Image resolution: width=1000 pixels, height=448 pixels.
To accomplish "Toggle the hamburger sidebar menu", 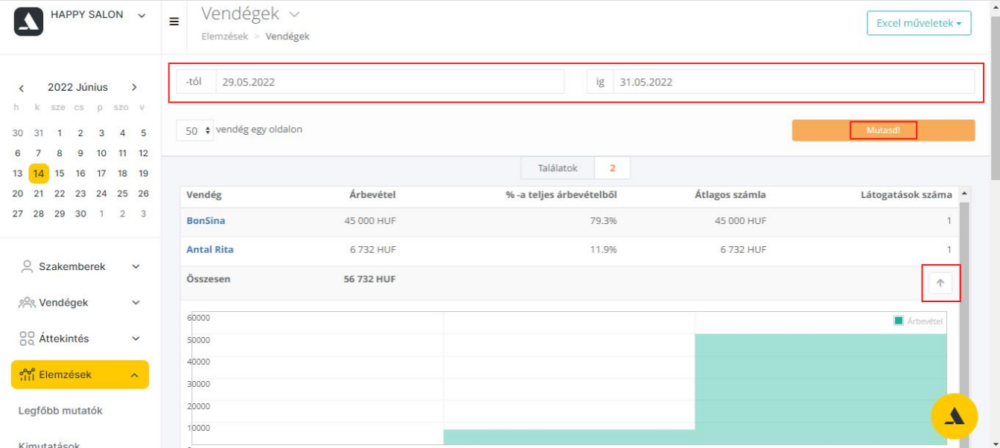I will click(x=173, y=21).
